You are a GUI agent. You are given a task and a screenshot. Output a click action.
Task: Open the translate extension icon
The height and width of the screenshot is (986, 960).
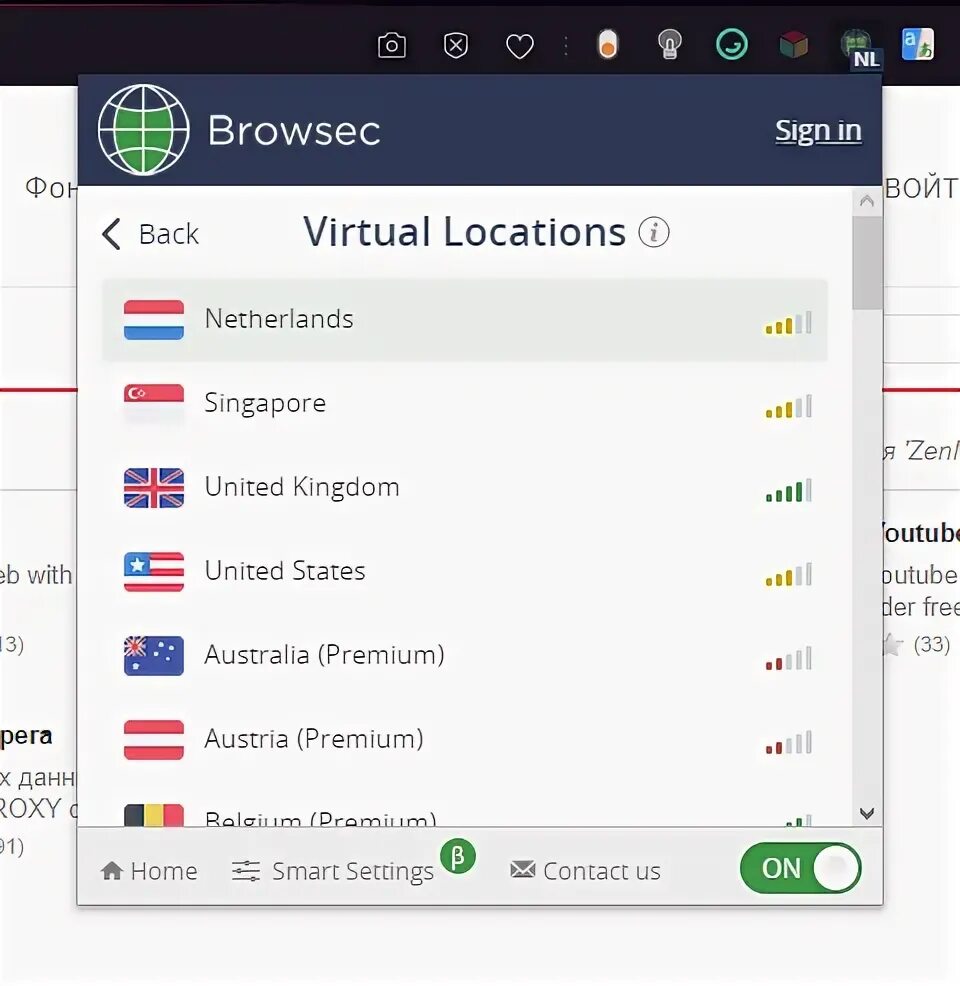[917, 45]
